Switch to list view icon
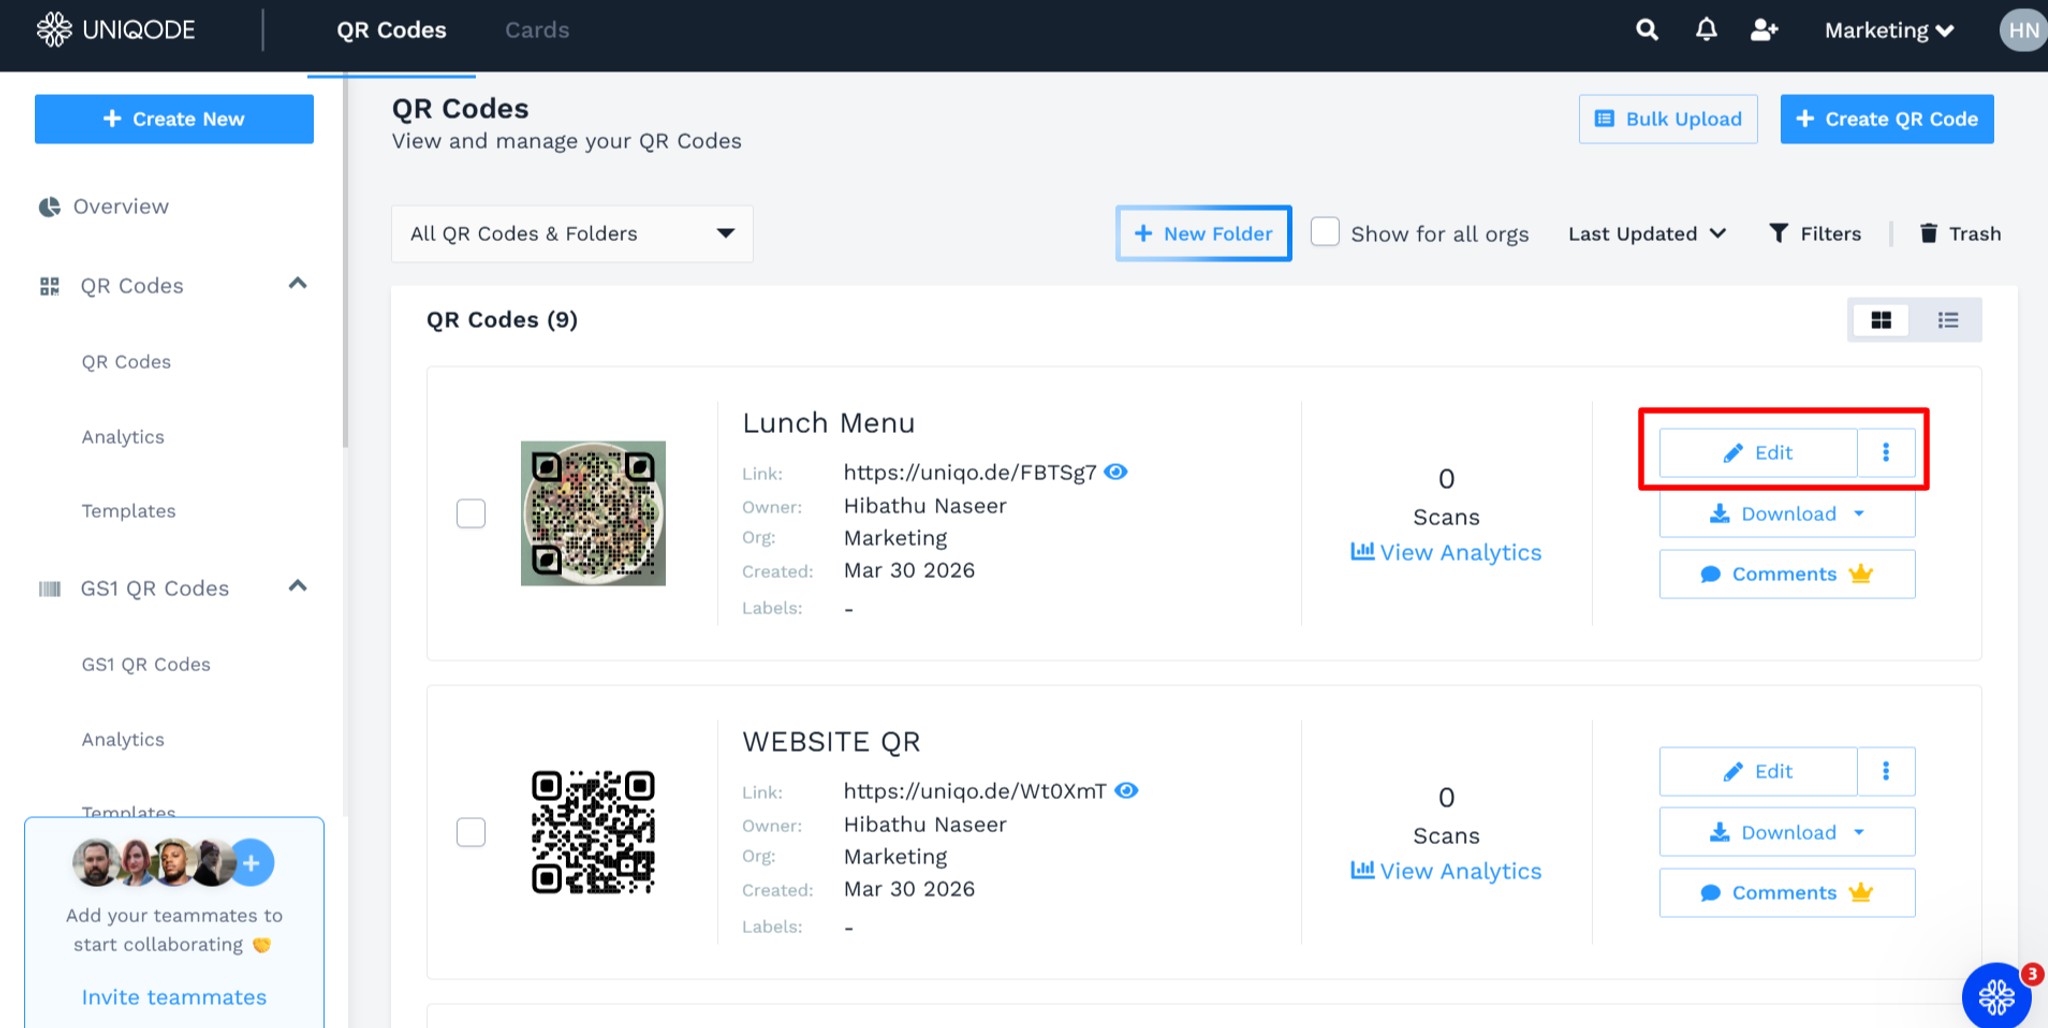 [x=1947, y=320]
